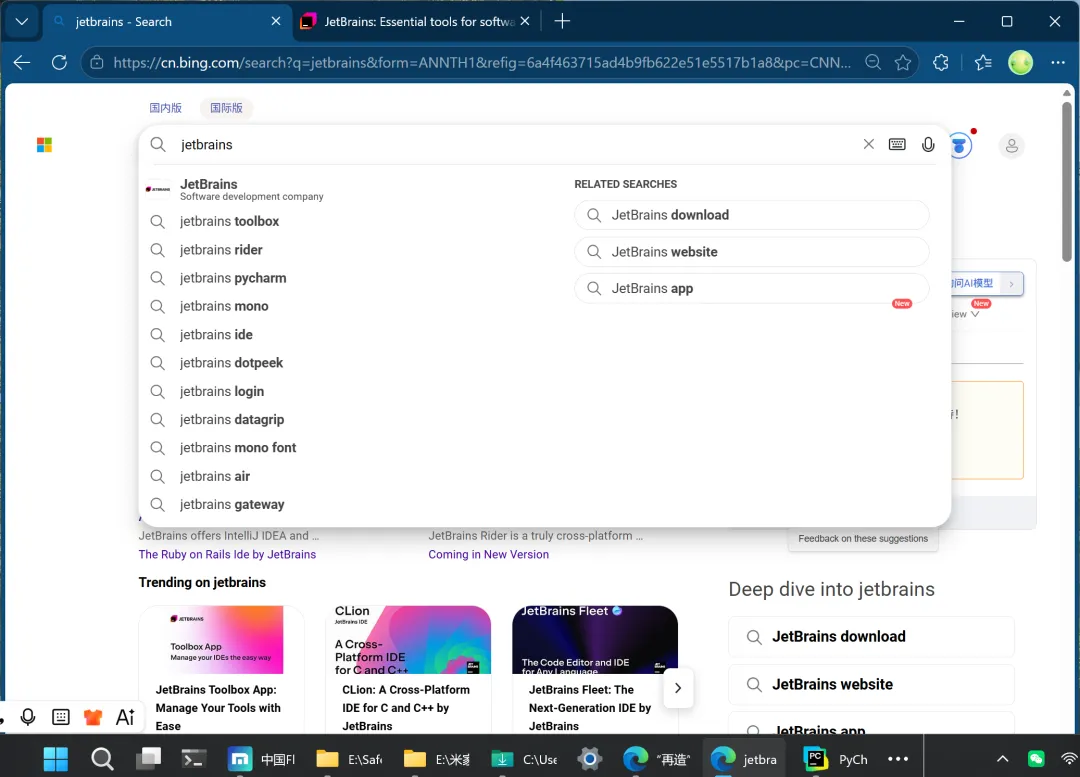Select 'jetbrains air' suggestion
Image resolution: width=1080 pixels, height=777 pixels.
[x=351, y=476]
